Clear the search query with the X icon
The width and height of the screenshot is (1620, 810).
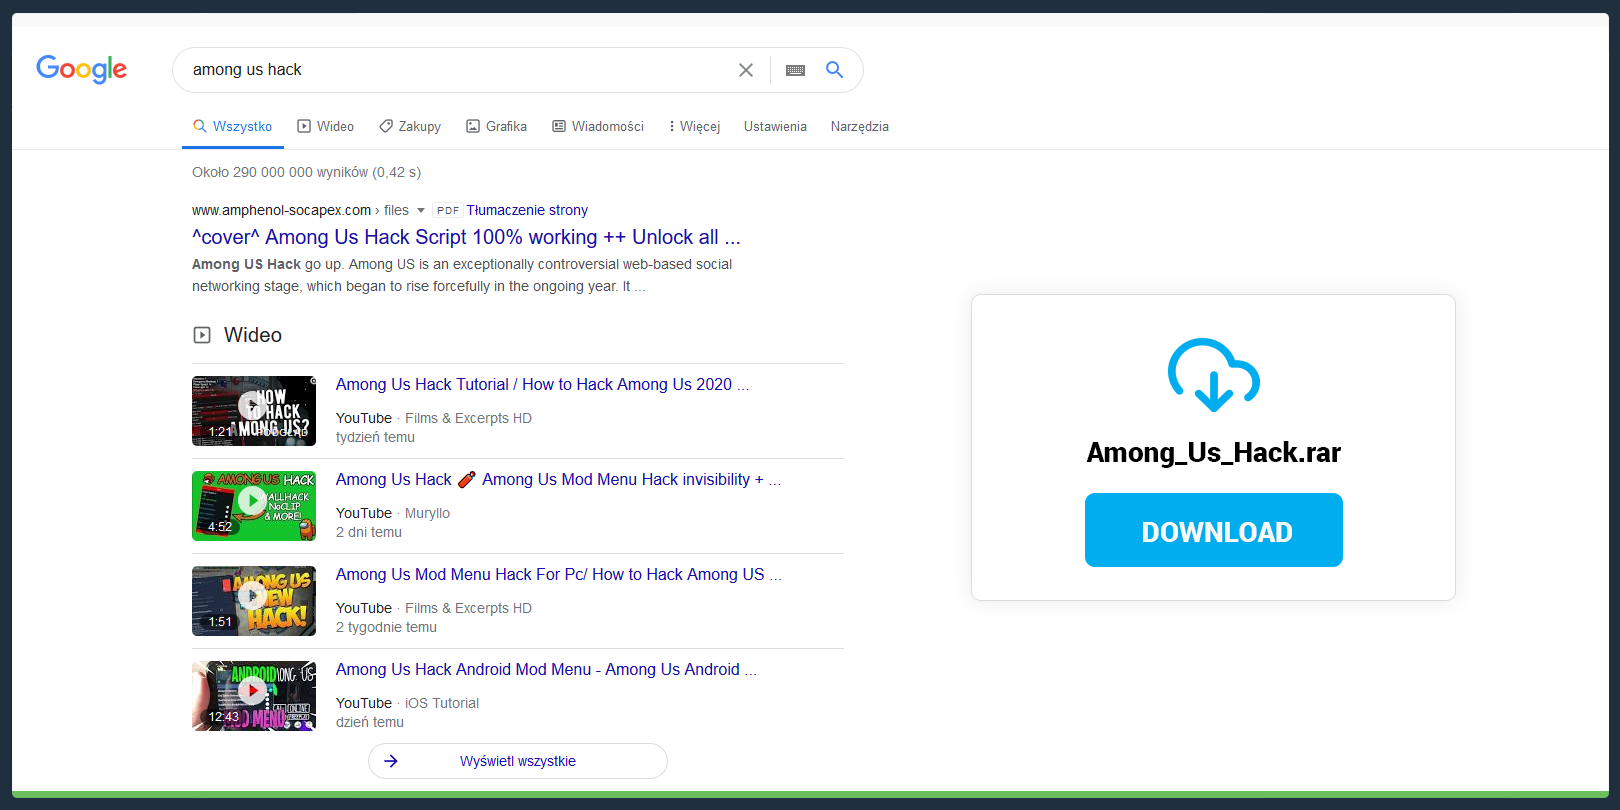[746, 70]
